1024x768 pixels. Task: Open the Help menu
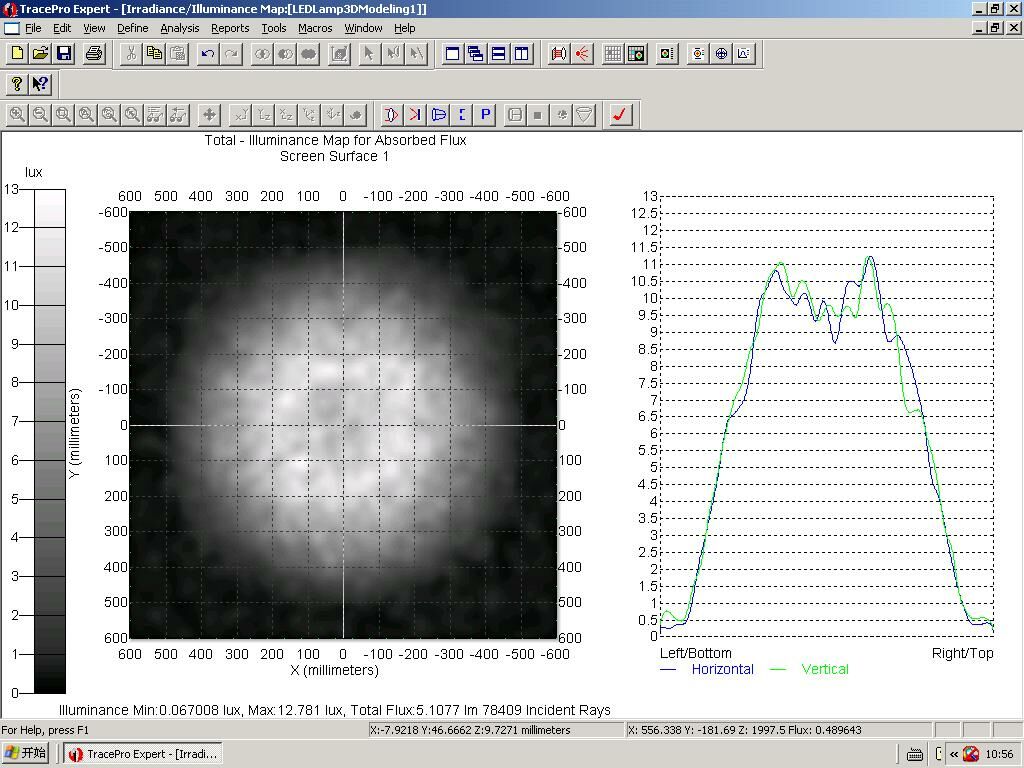[404, 28]
